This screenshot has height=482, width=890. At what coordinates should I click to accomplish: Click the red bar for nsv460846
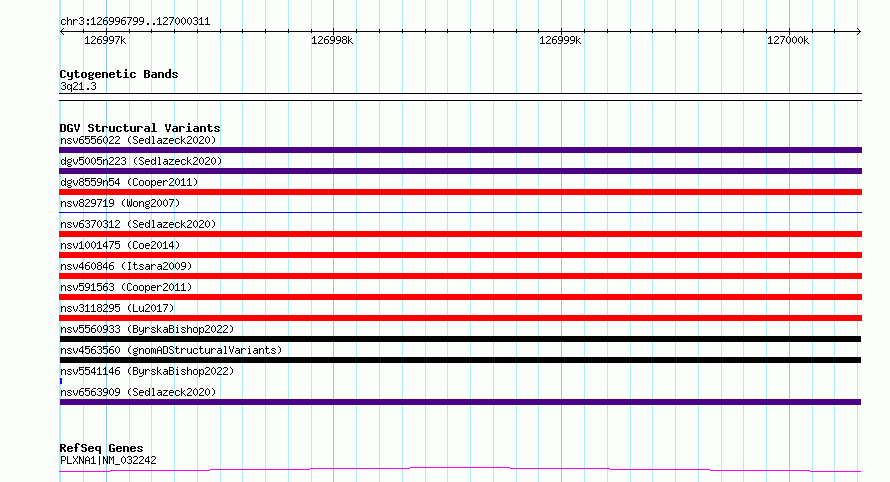[x=460, y=276]
